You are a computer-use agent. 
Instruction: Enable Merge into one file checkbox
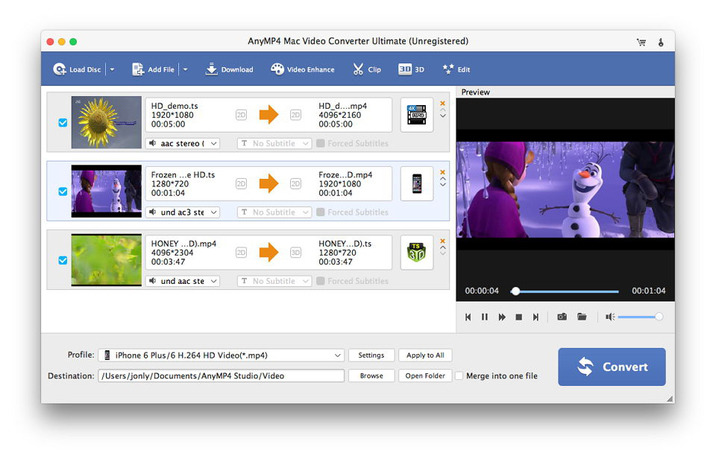pos(459,376)
